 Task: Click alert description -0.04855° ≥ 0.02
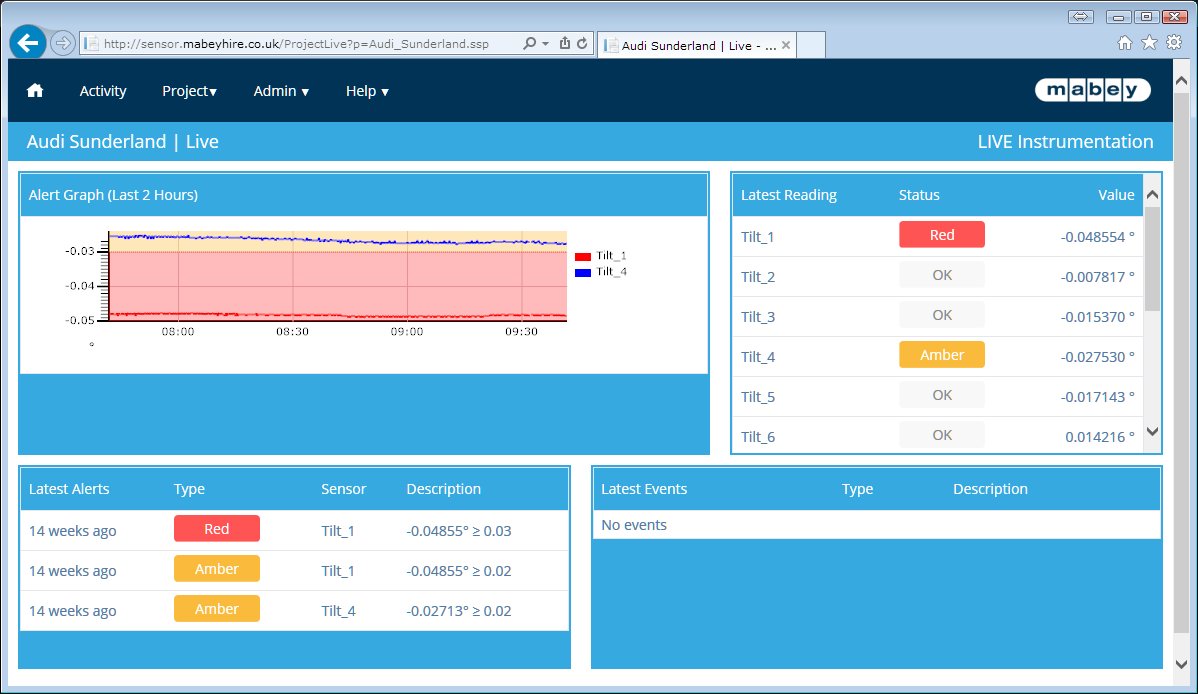(x=458, y=571)
